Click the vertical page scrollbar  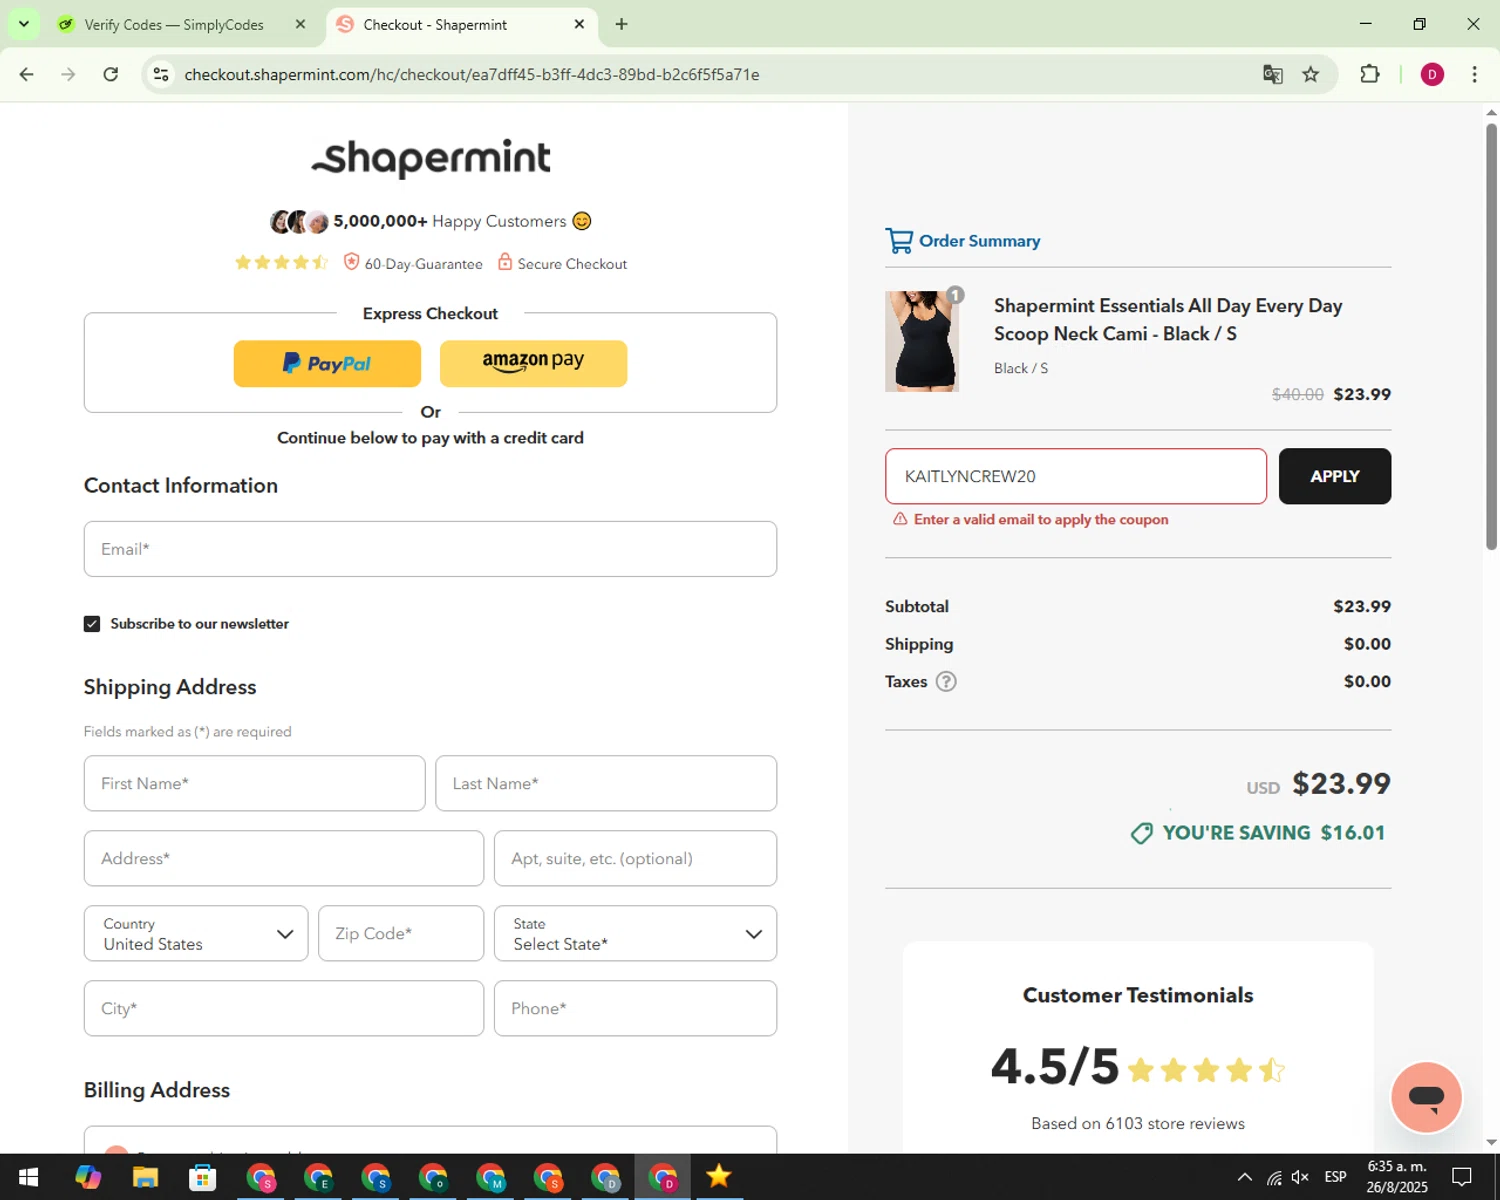1491,336
